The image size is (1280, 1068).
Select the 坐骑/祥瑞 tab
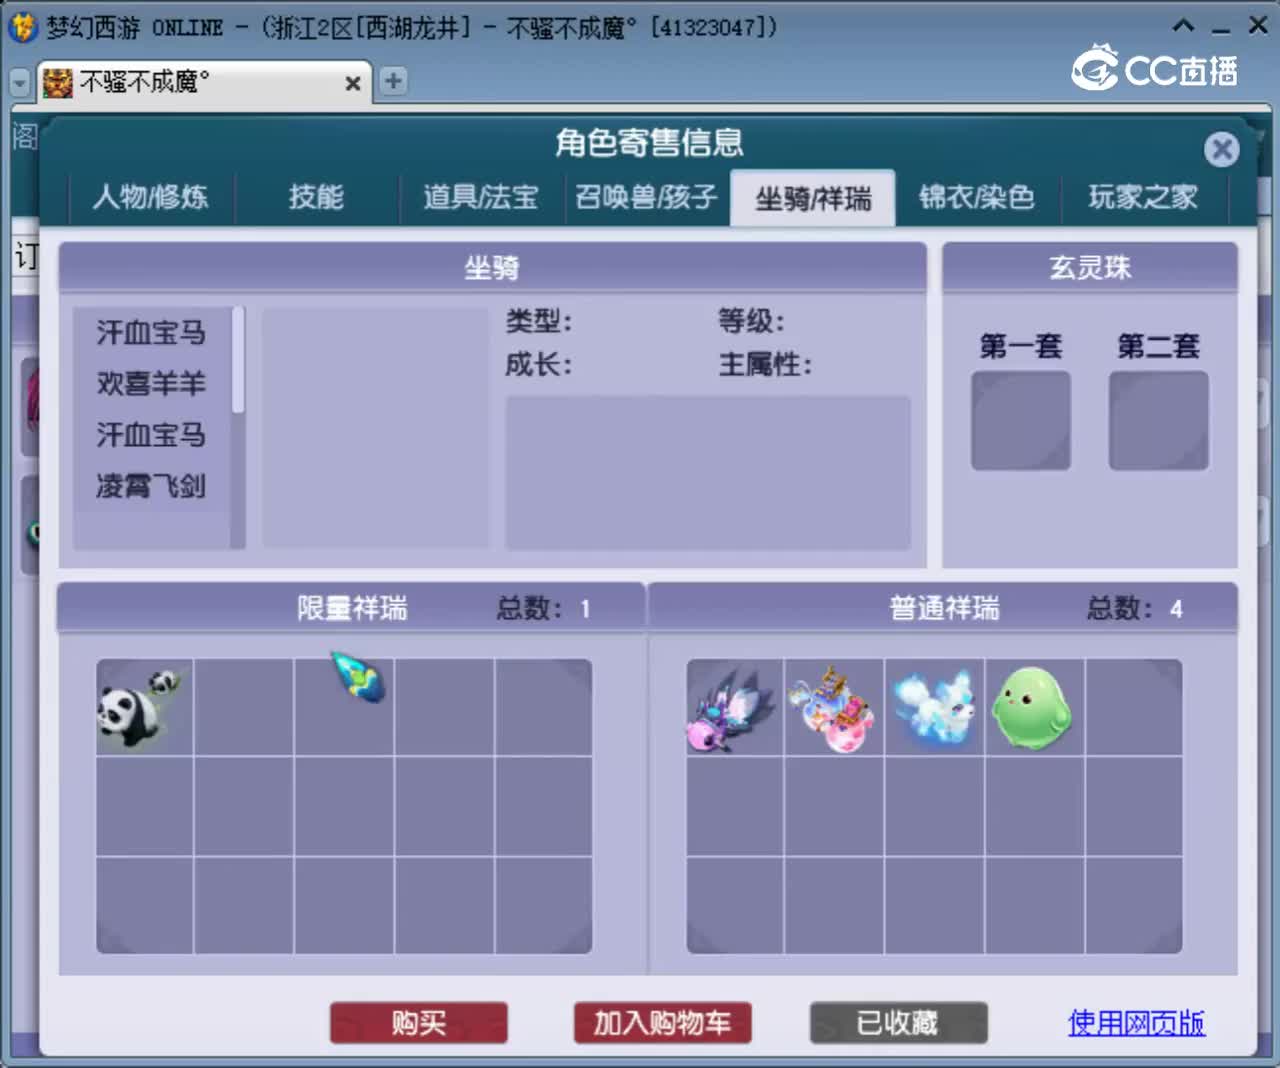(813, 198)
